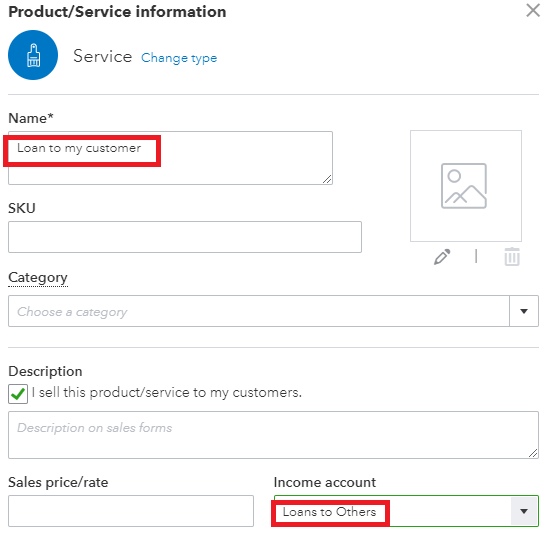Click the Service type heading text
This screenshot has height=542, width=550.
point(102,56)
